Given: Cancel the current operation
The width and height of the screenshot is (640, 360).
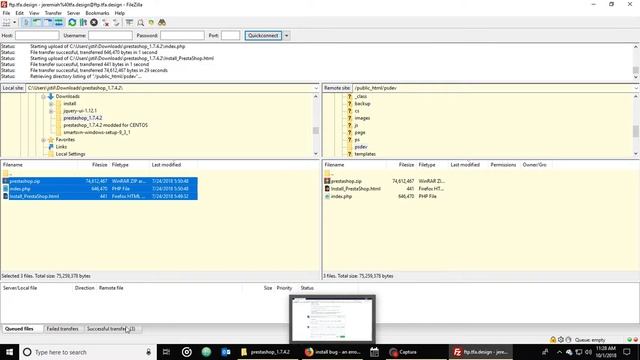Looking at the screenshot, I should tap(94, 22).
